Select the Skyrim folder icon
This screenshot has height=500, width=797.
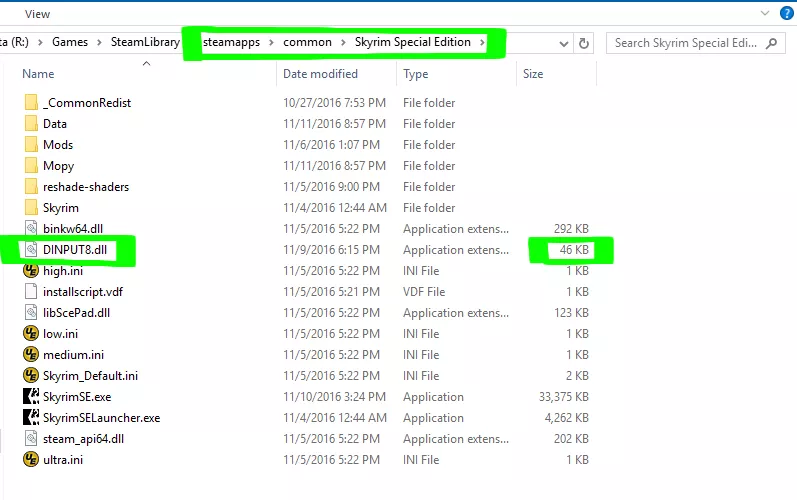coord(31,208)
